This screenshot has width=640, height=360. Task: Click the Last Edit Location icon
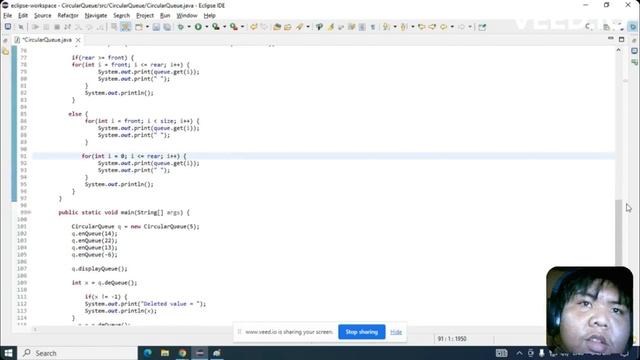pos(422,27)
